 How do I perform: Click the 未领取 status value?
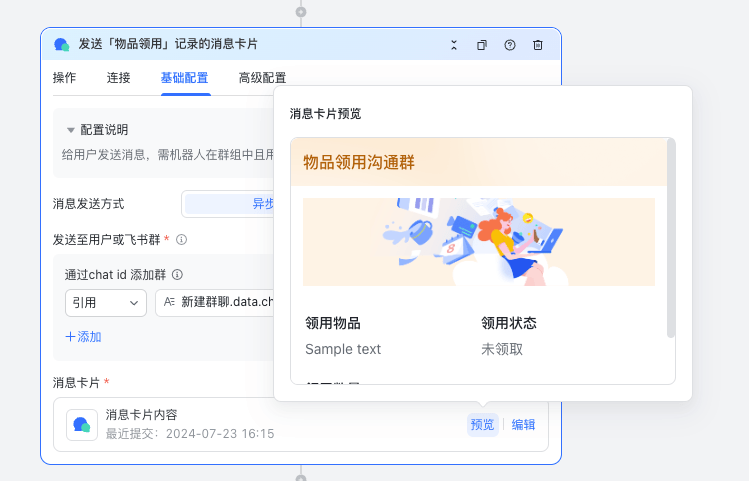pos(502,349)
